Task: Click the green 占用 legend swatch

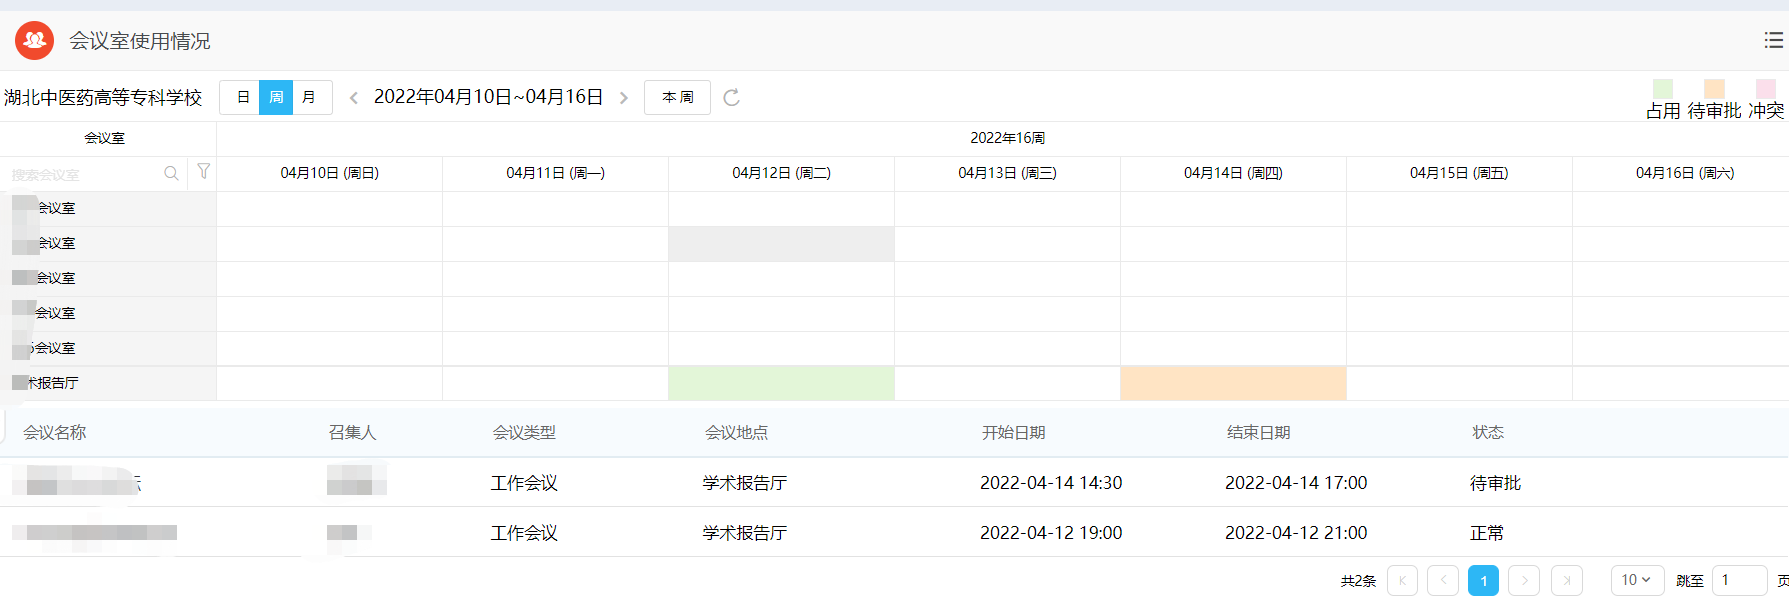Action: (x=1663, y=88)
